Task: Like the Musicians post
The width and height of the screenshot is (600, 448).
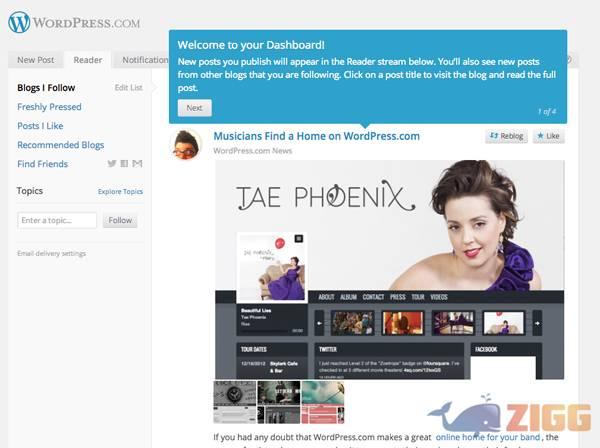Action: [x=548, y=136]
